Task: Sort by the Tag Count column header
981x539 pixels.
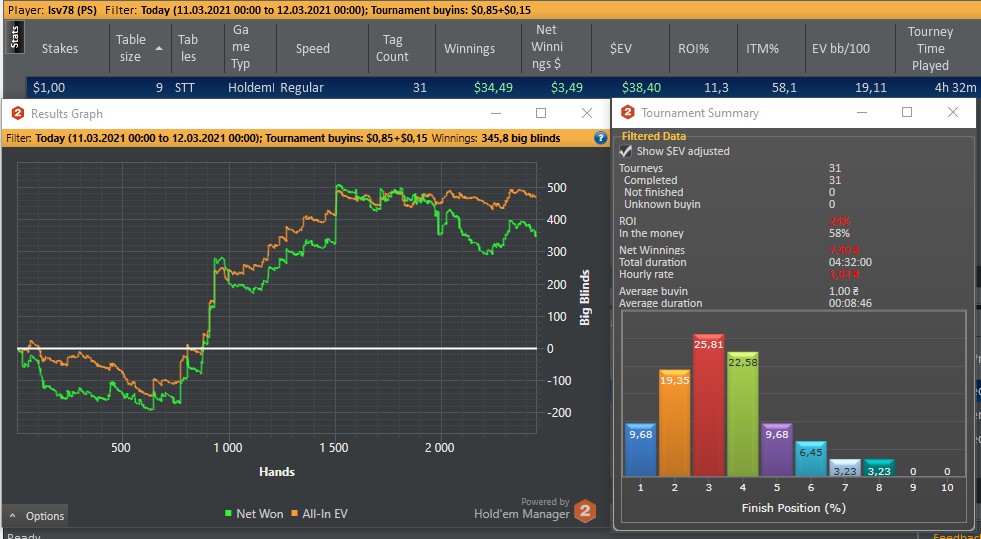Action: pos(392,48)
